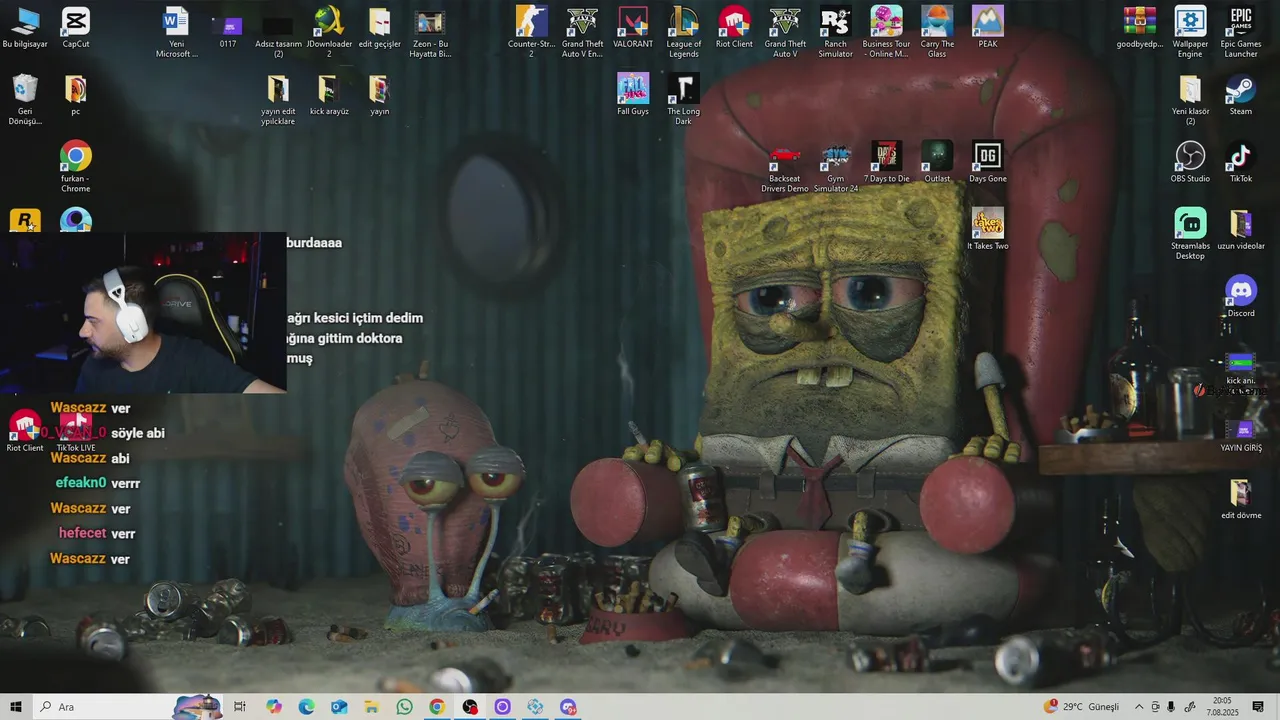Open the Yeni Microsoft Word document
Screen dimensions: 1280x720
click(176, 33)
